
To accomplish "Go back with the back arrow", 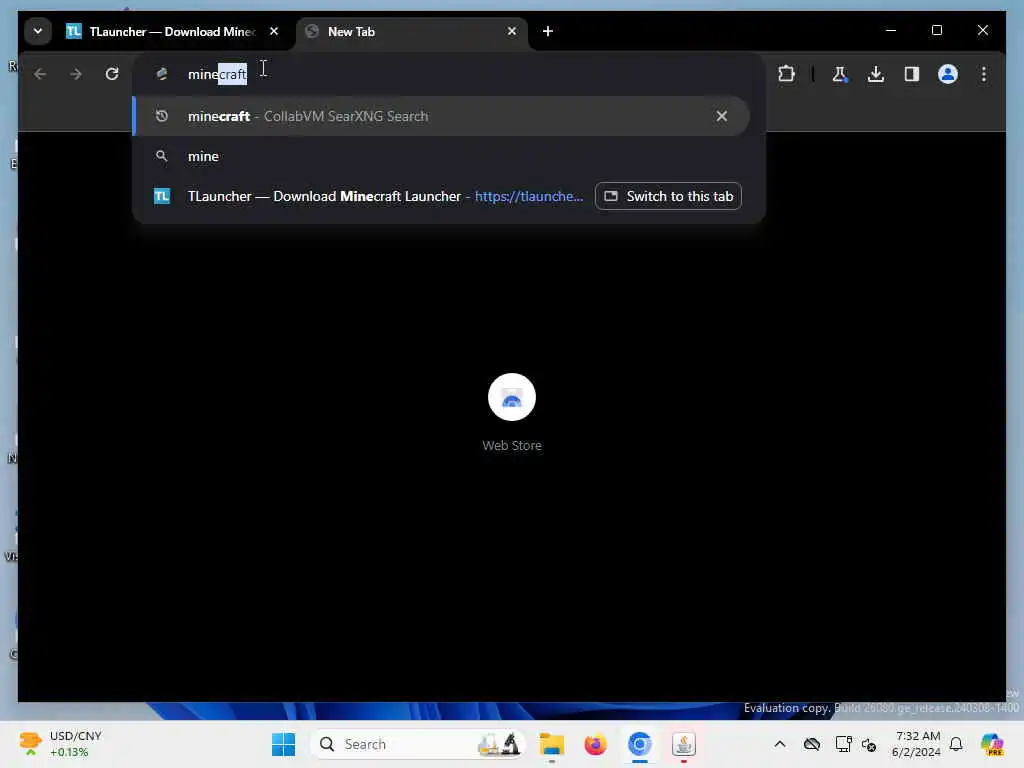I will point(40,74).
